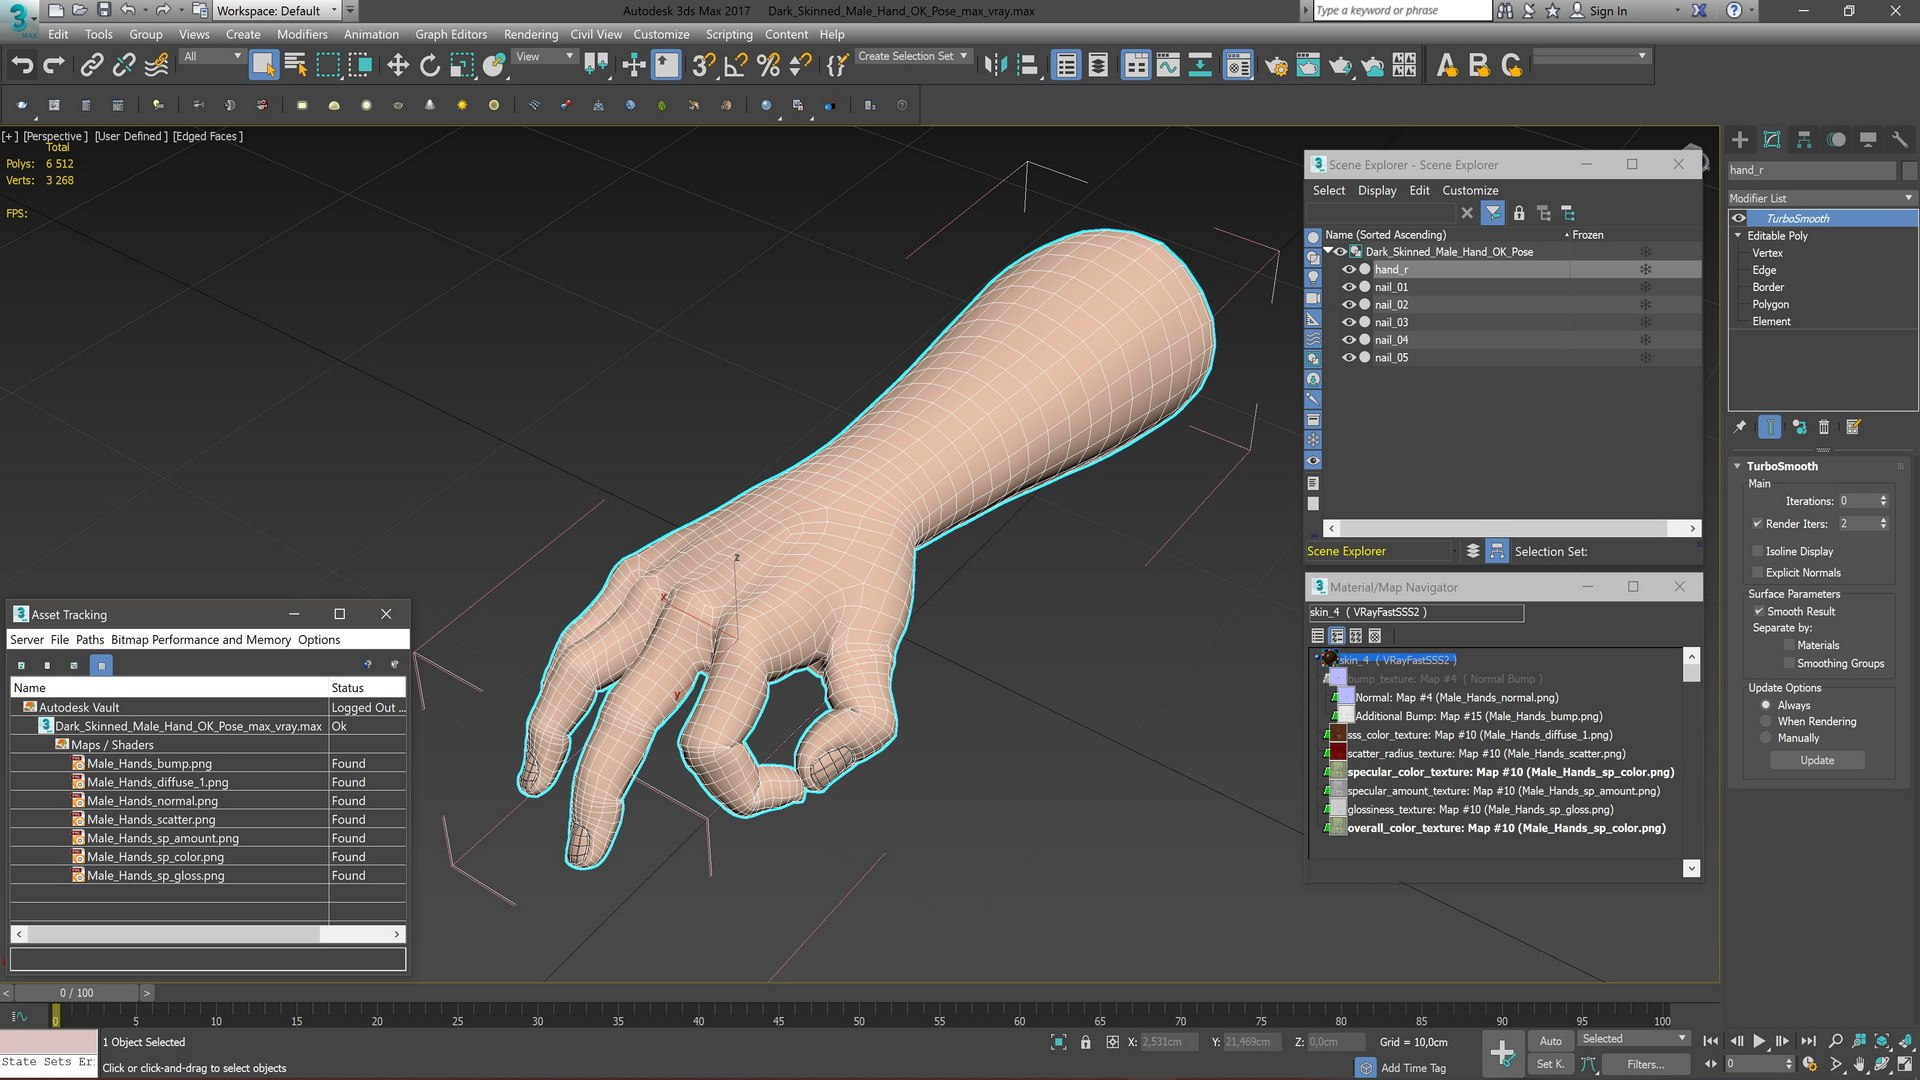Enable Explicit Normals checkbox

(1757, 572)
